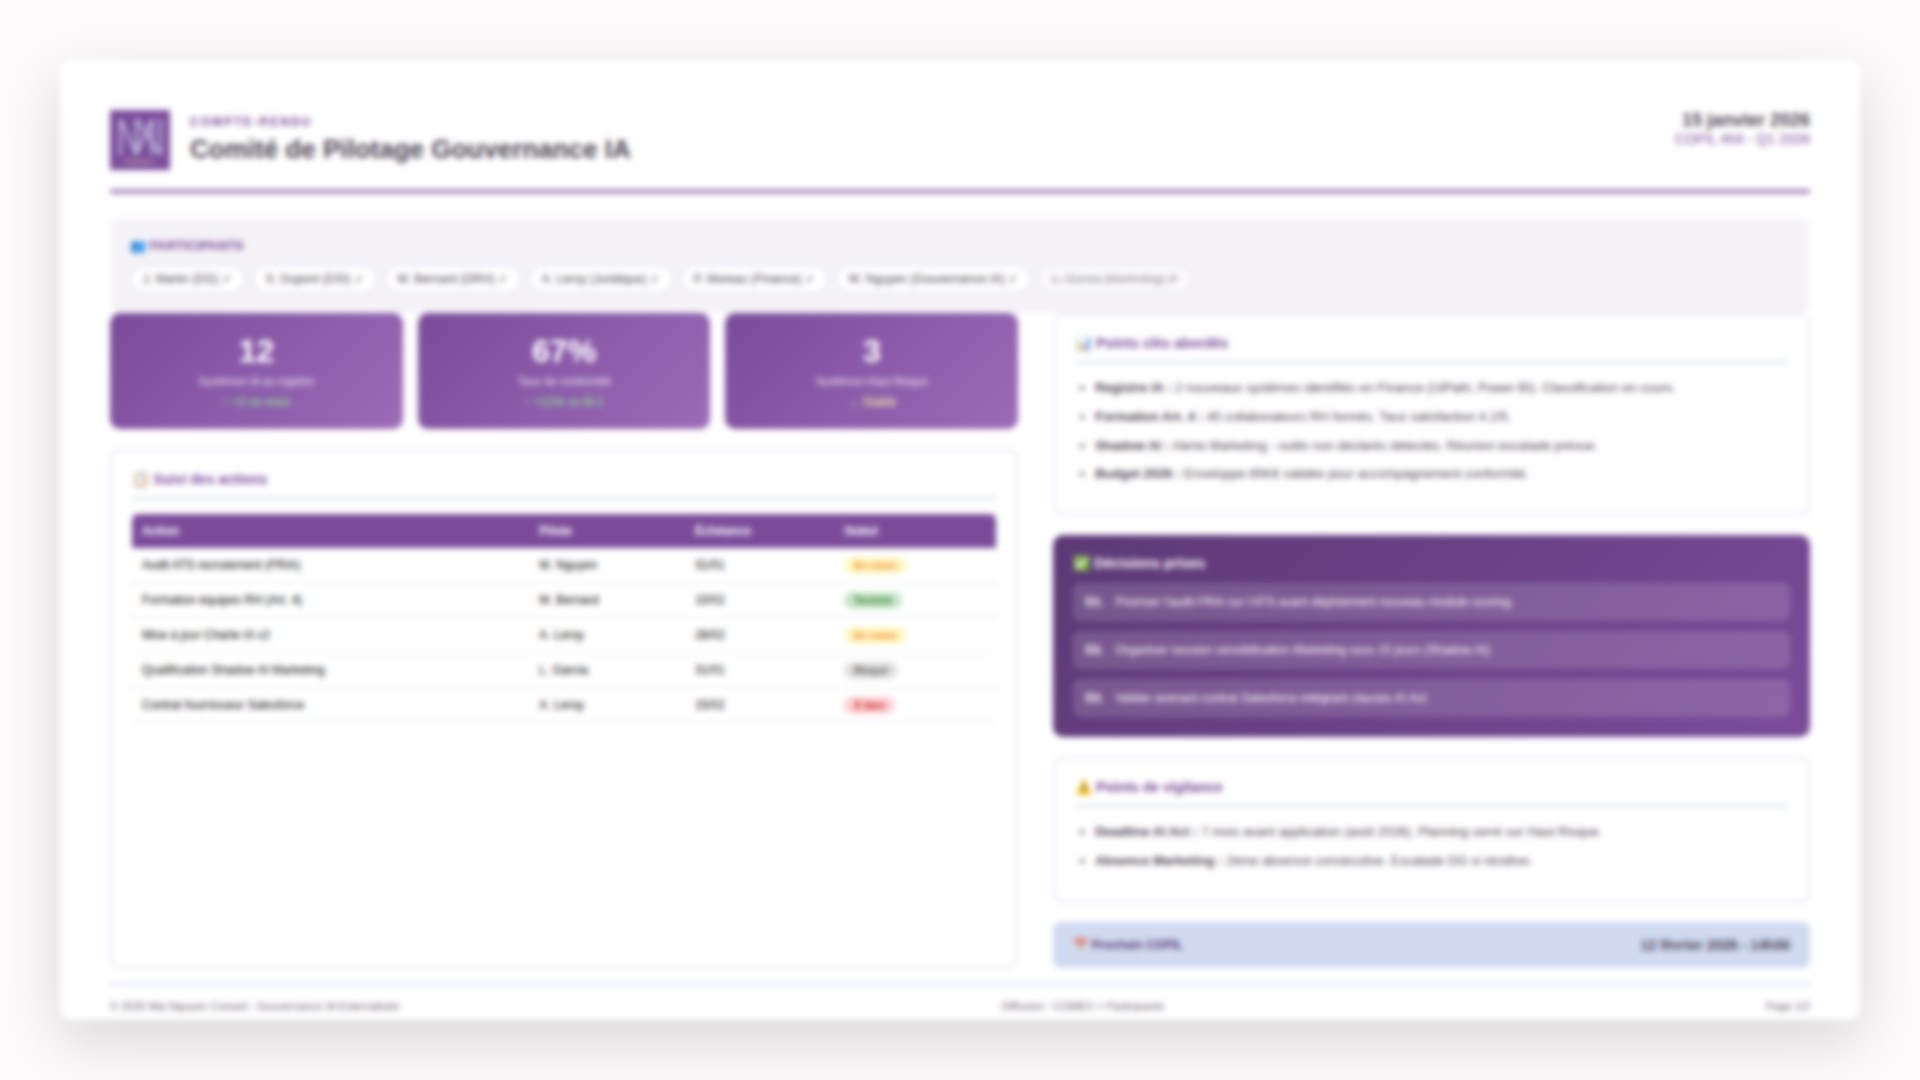The image size is (1920, 1080).
Task: Select the A. Leroy (Juridique) participant chip
Action: [x=600, y=279]
